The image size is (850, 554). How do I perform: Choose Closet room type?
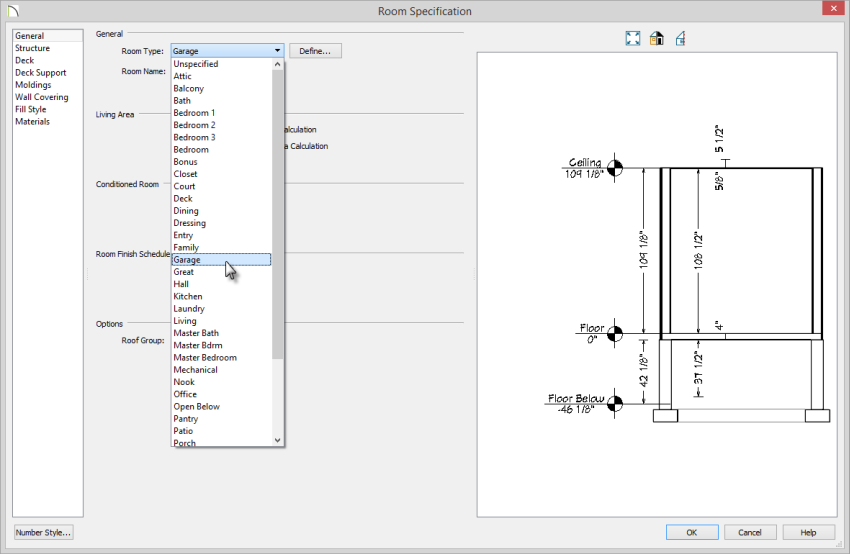[221, 174]
